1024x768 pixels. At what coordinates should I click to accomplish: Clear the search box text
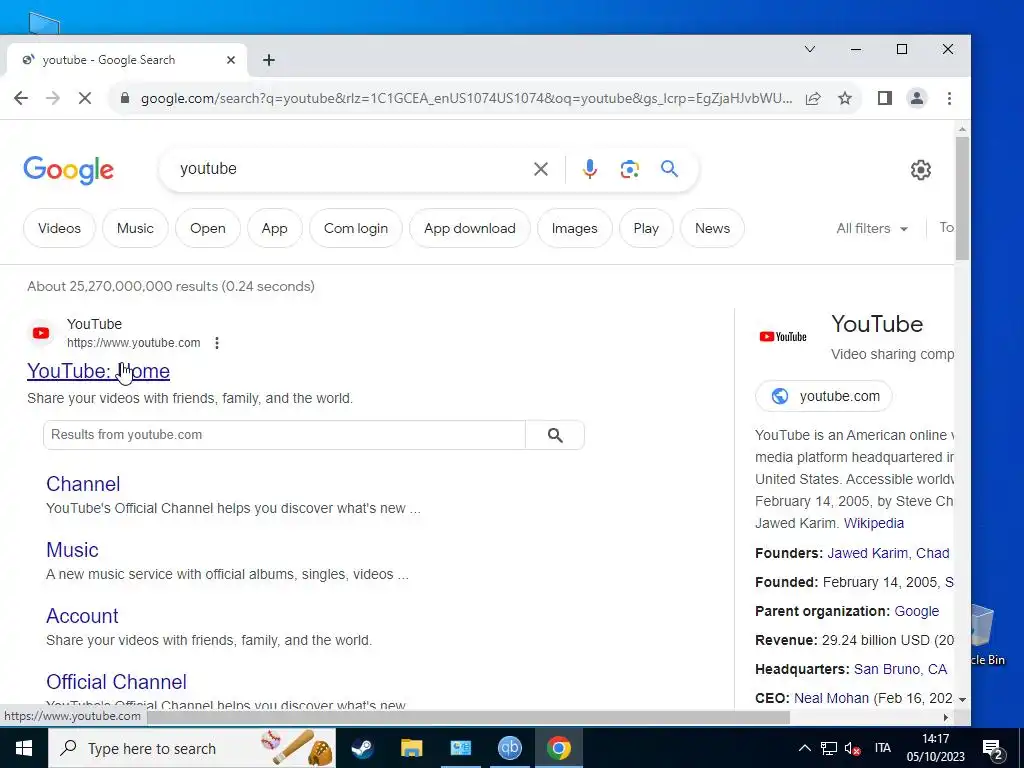(541, 169)
